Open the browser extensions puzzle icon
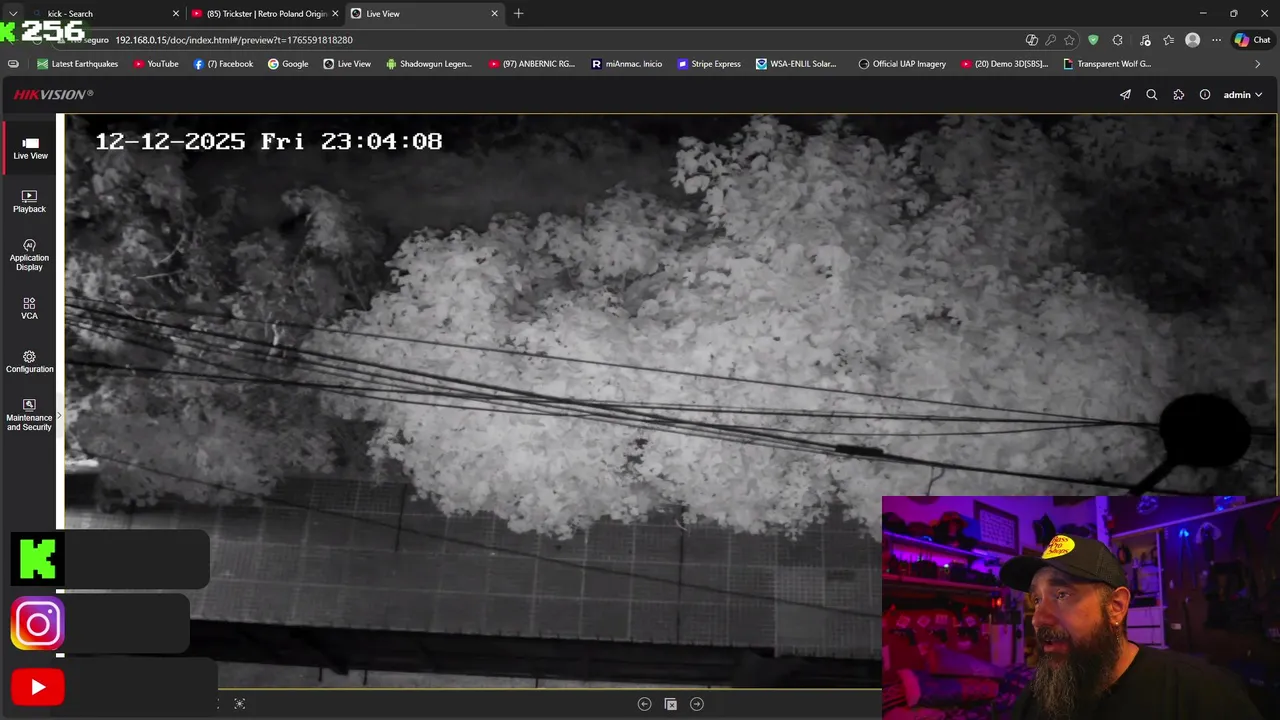Screen dimensions: 1280x720 click(1117, 40)
